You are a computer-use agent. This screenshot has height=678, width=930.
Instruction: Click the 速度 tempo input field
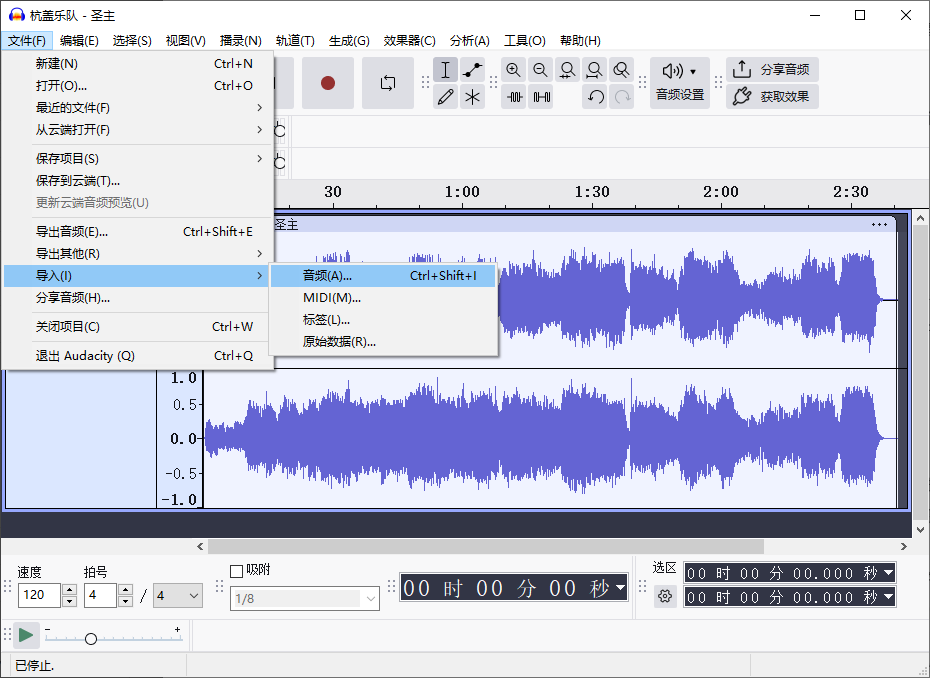click(x=40, y=595)
